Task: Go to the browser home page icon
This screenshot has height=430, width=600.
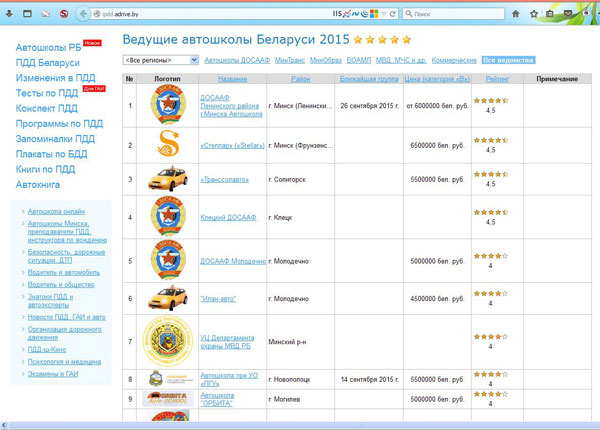Action: 515,14
